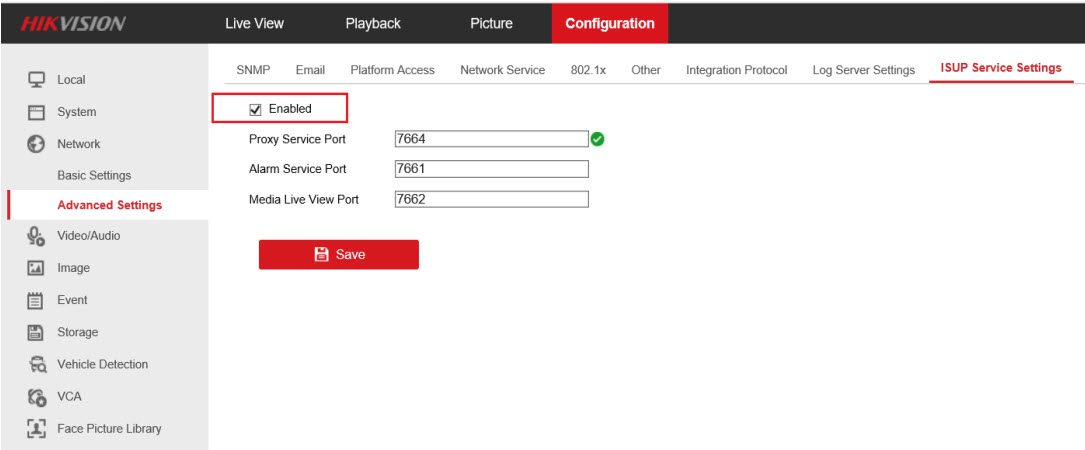The image size is (1085, 450).
Task: Focus the Alarm Service Port field
Action: tap(490, 169)
